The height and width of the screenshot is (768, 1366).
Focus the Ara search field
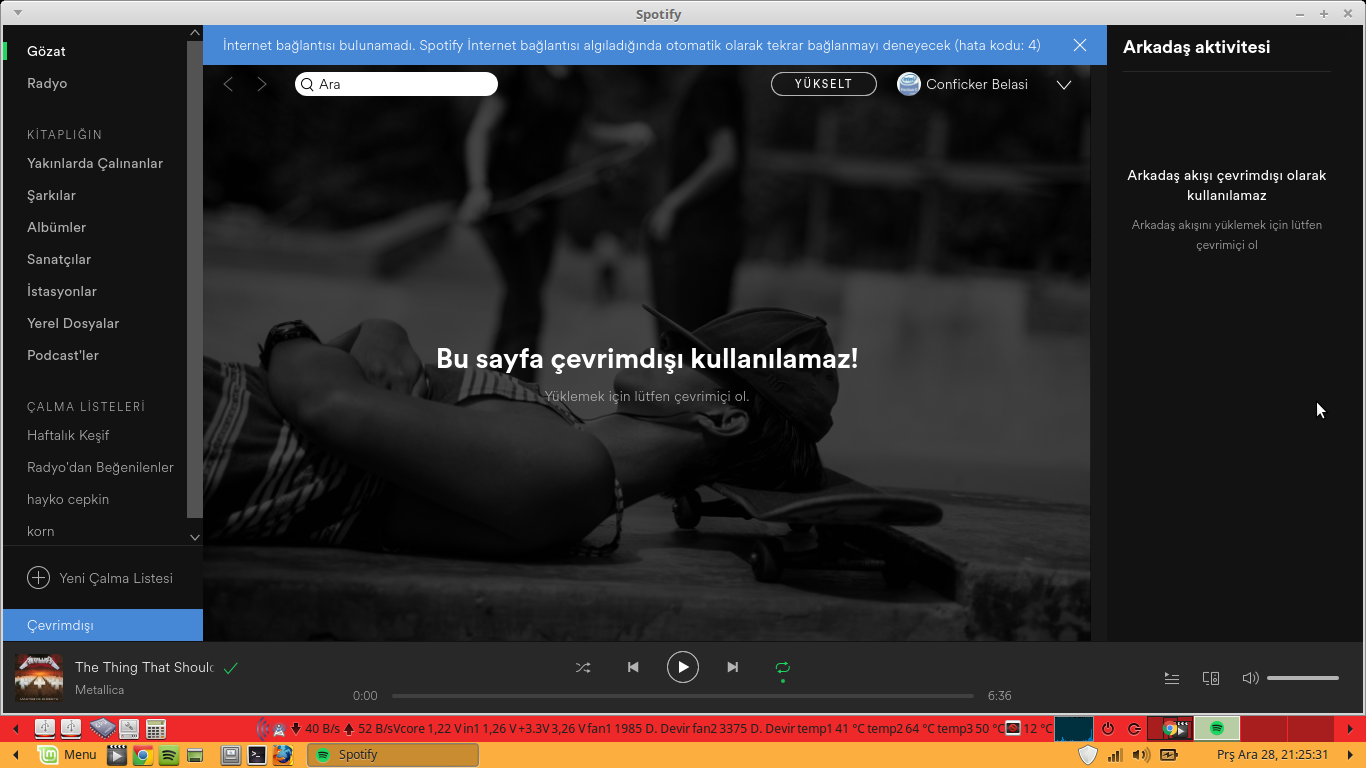[x=396, y=84]
